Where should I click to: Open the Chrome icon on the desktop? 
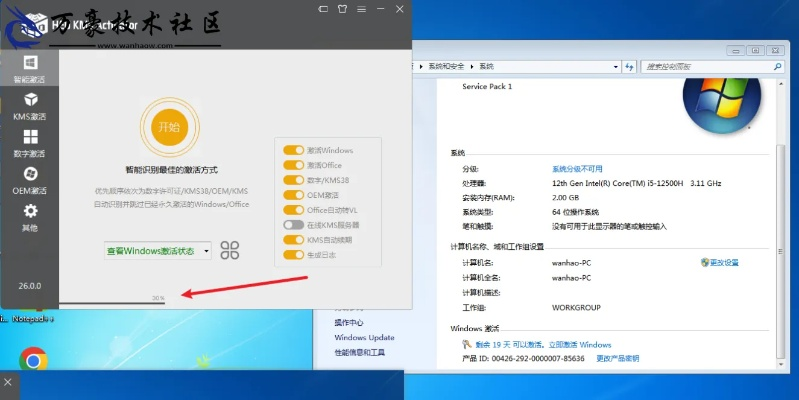(x=34, y=360)
